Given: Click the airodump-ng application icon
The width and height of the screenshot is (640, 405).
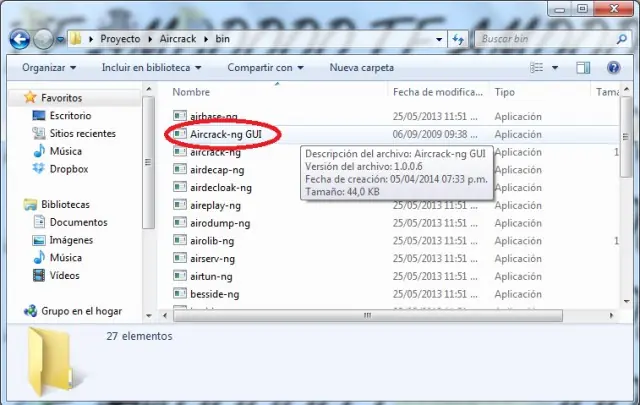Looking at the screenshot, I should click(x=180, y=222).
